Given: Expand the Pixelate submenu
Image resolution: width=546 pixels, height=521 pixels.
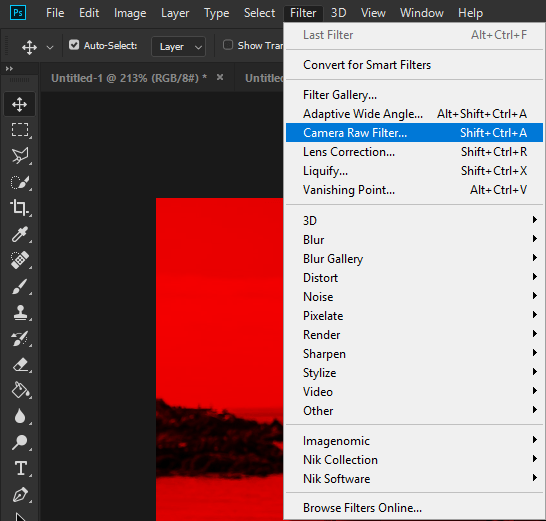Looking at the screenshot, I should click(414, 316).
